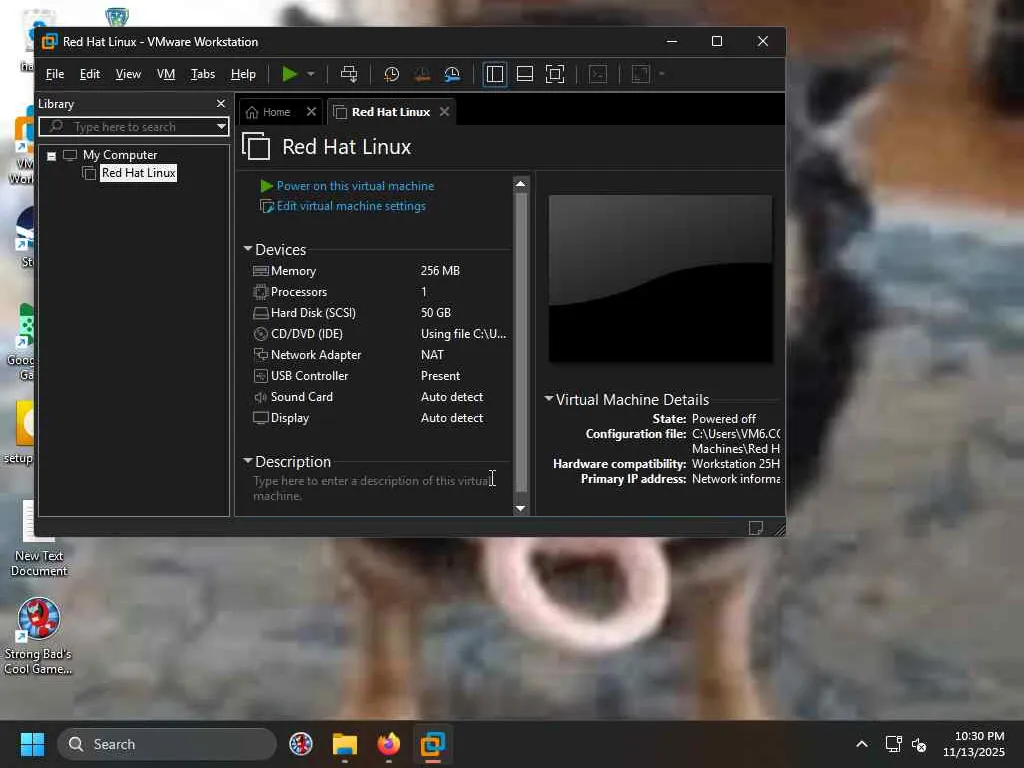Click the VMware Workstation taskbar icon

pos(432,744)
